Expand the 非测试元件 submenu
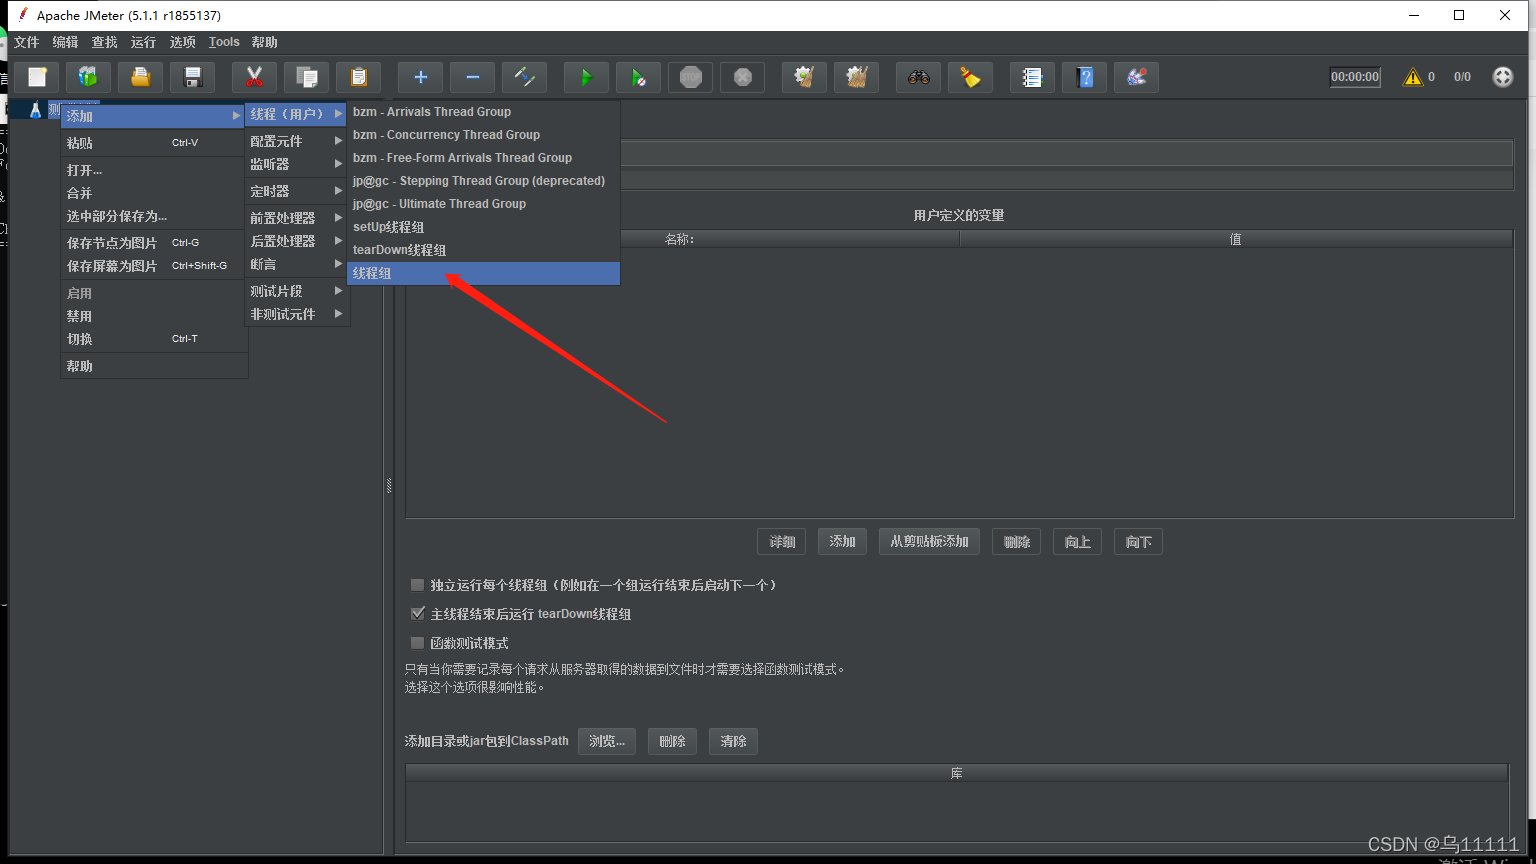1536x864 pixels. [296, 314]
